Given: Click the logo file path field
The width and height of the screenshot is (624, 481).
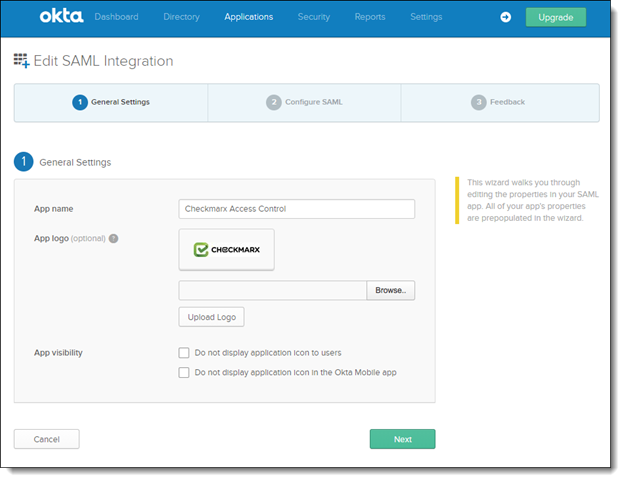Looking at the screenshot, I should click(273, 290).
